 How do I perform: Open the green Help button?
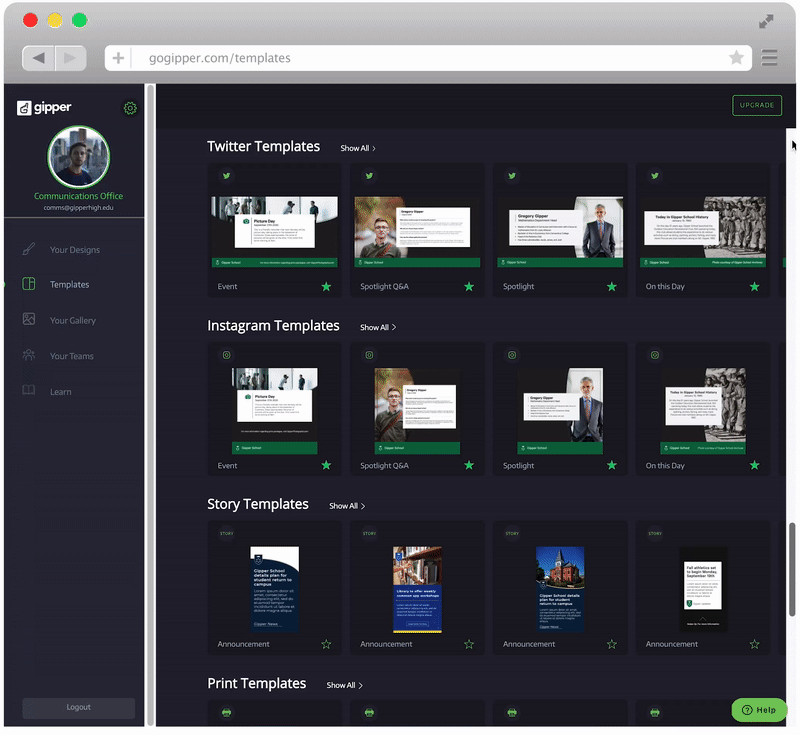tap(759, 709)
